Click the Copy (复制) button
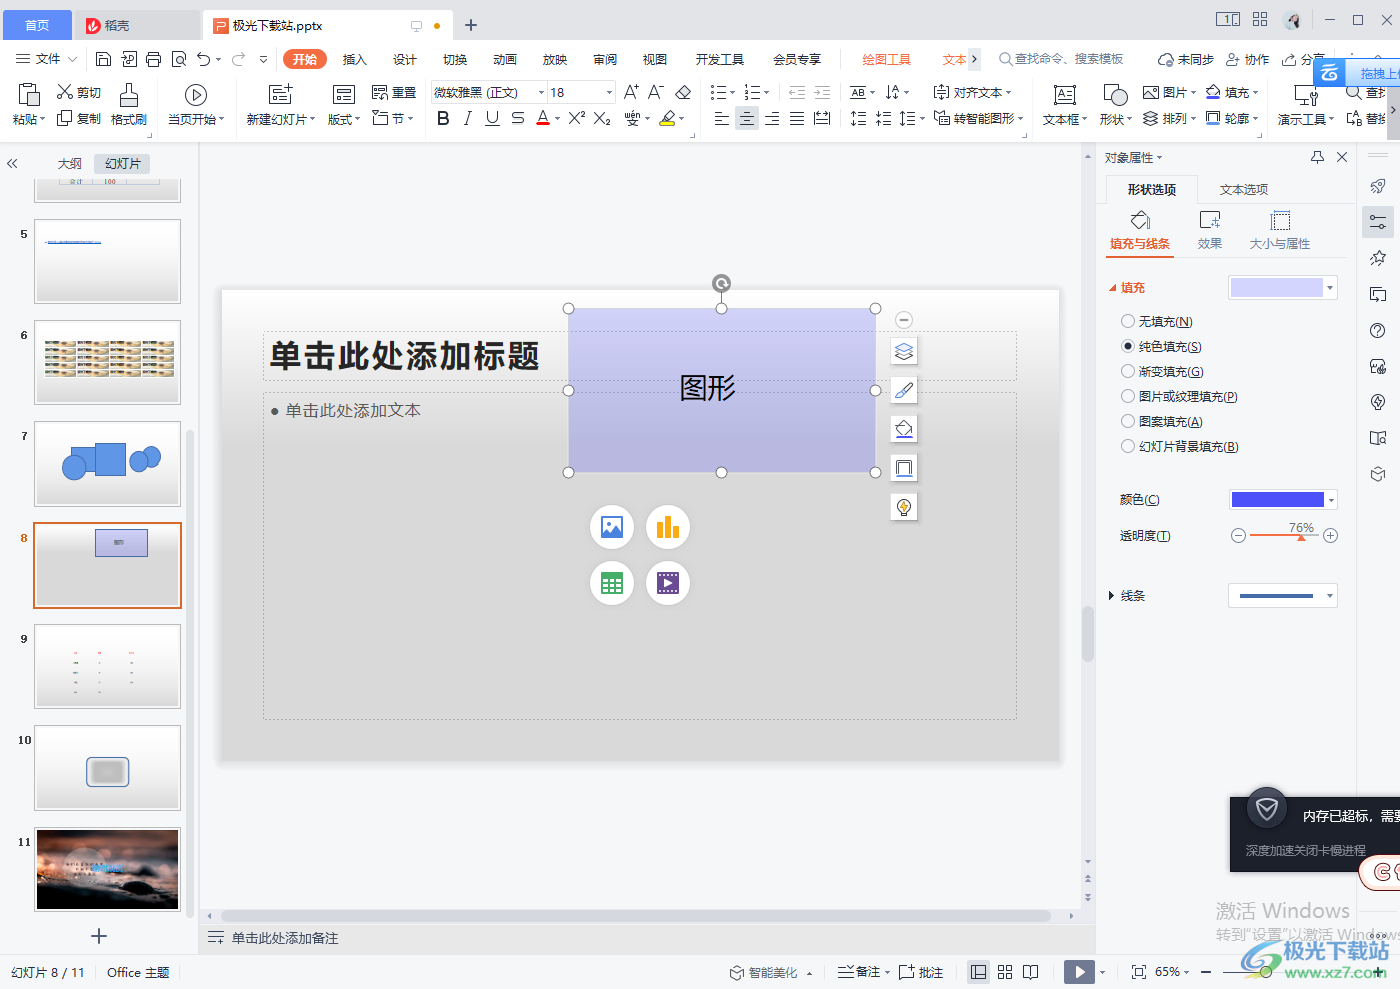Screen dimensions: 1400x989 [x=79, y=118]
